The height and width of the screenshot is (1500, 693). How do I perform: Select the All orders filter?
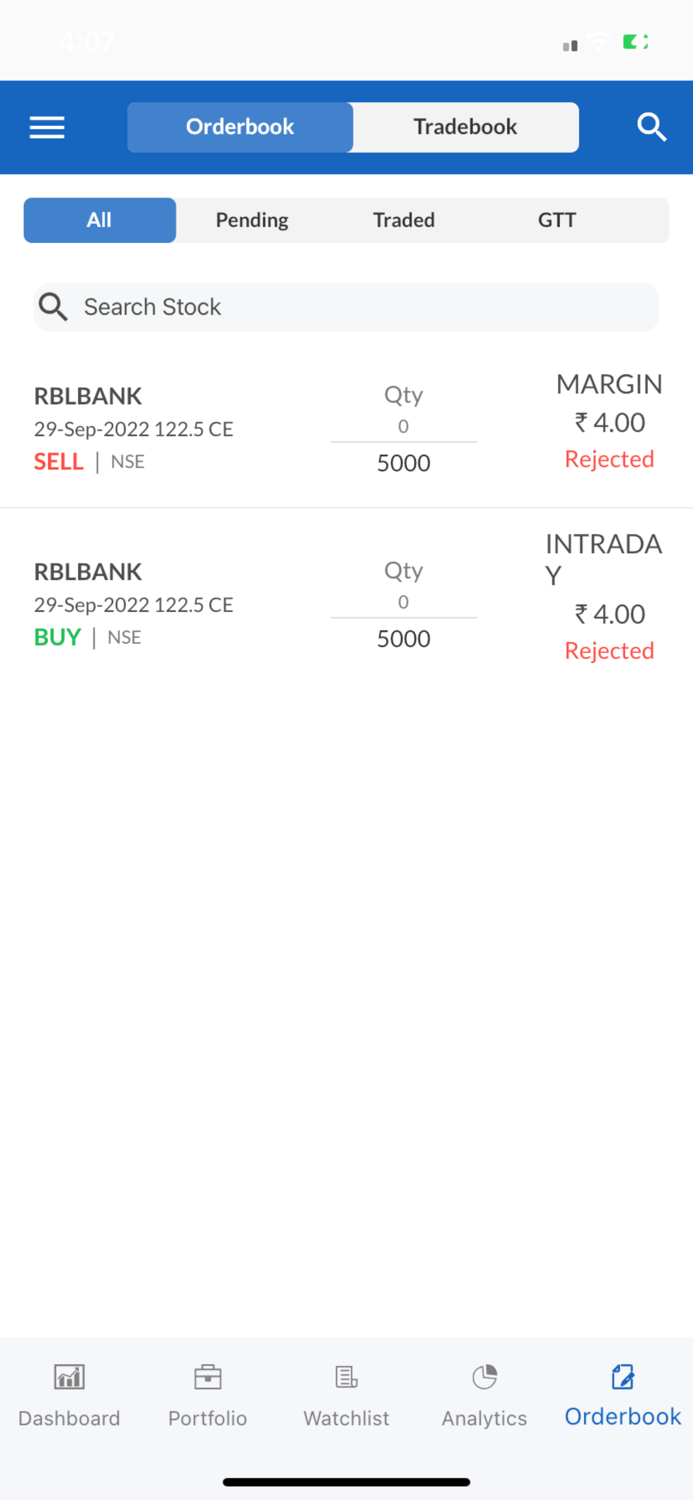point(99,219)
